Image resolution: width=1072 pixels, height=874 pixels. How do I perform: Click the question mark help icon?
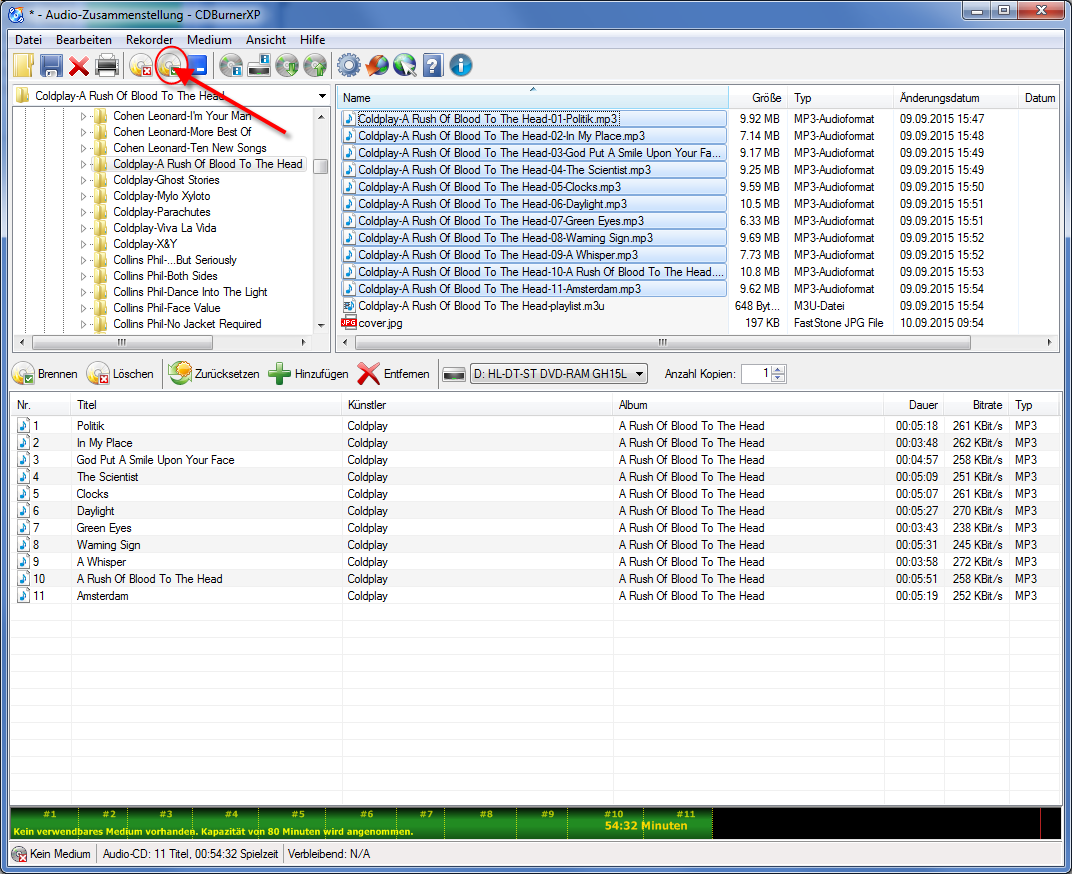click(x=432, y=66)
